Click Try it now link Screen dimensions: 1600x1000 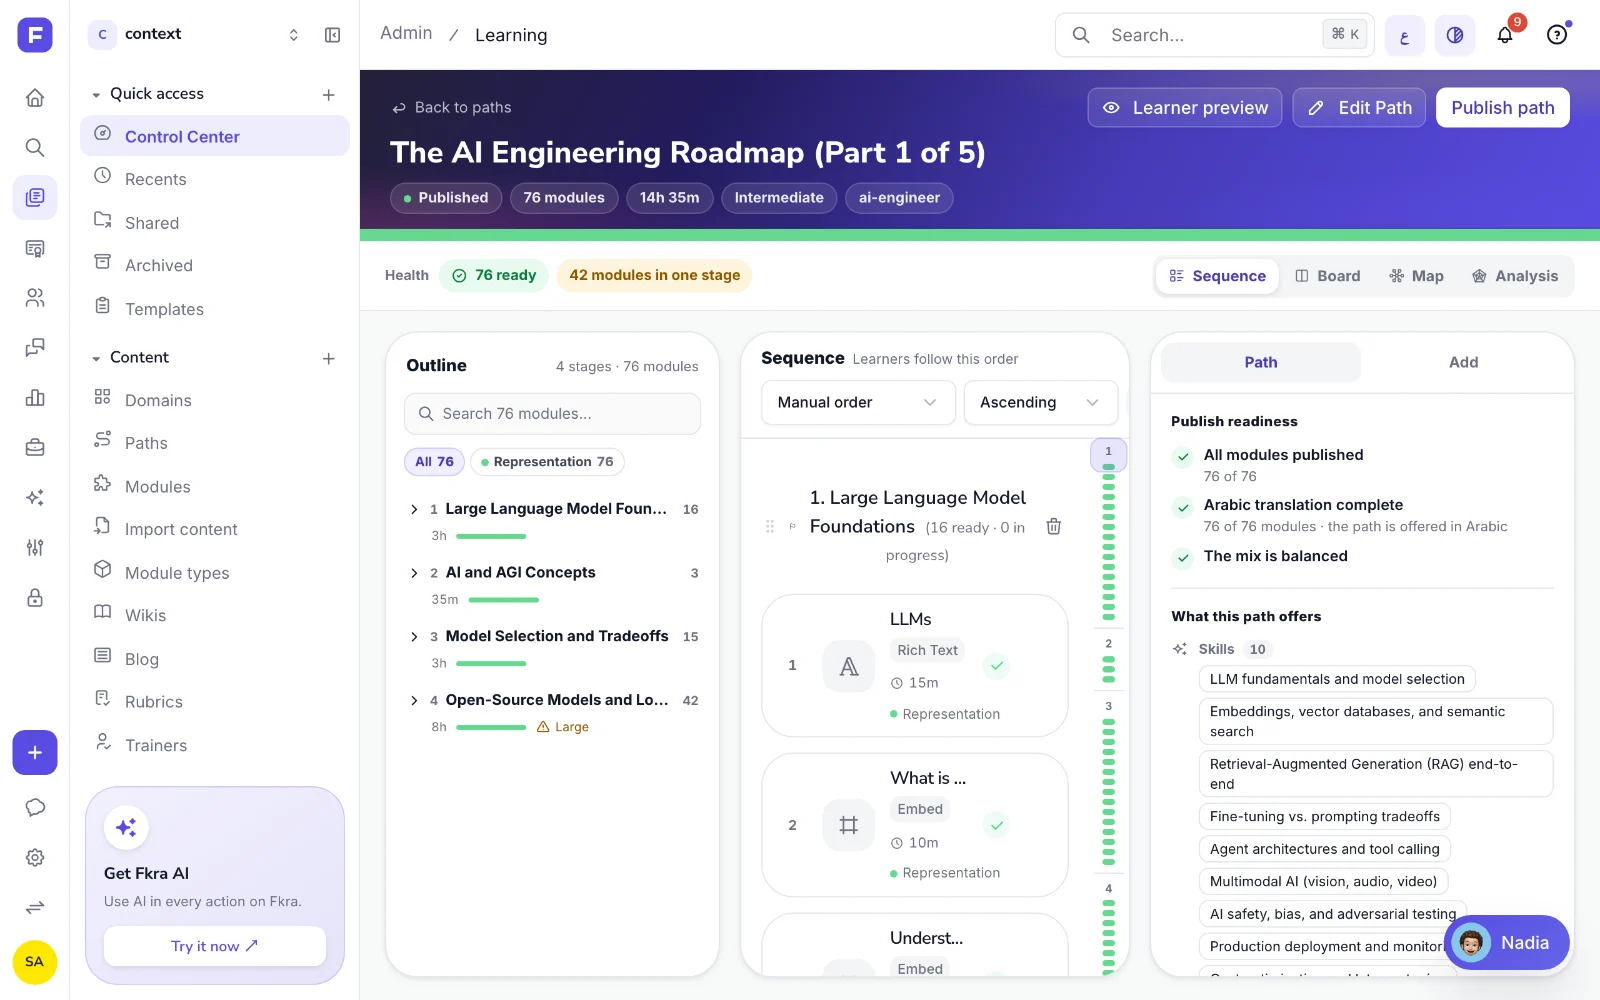point(215,946)
